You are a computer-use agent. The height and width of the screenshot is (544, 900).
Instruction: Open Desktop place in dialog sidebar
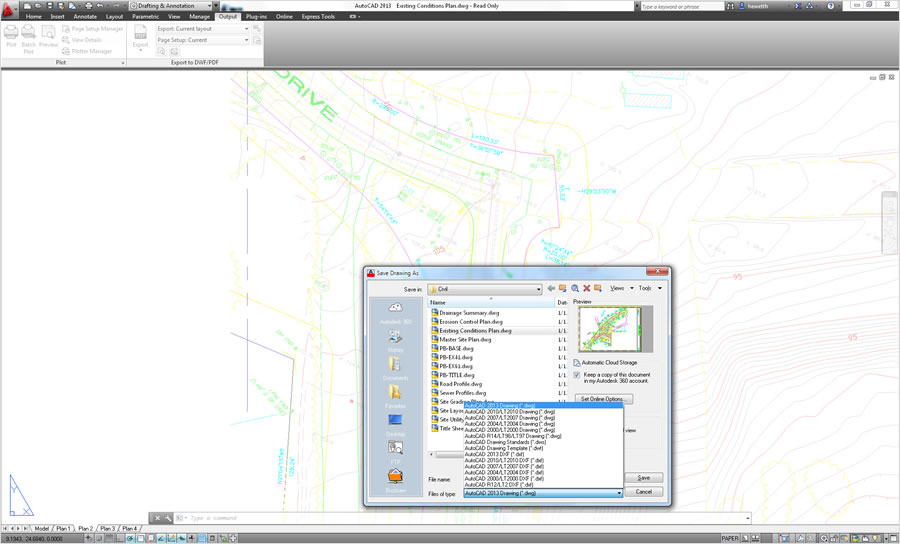click(395, 425)
